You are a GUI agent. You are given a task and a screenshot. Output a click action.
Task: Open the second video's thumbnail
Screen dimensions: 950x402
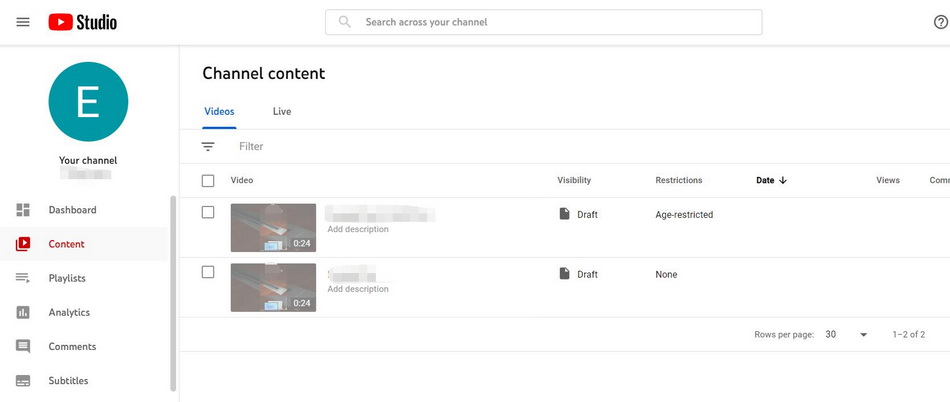point(273,287)
